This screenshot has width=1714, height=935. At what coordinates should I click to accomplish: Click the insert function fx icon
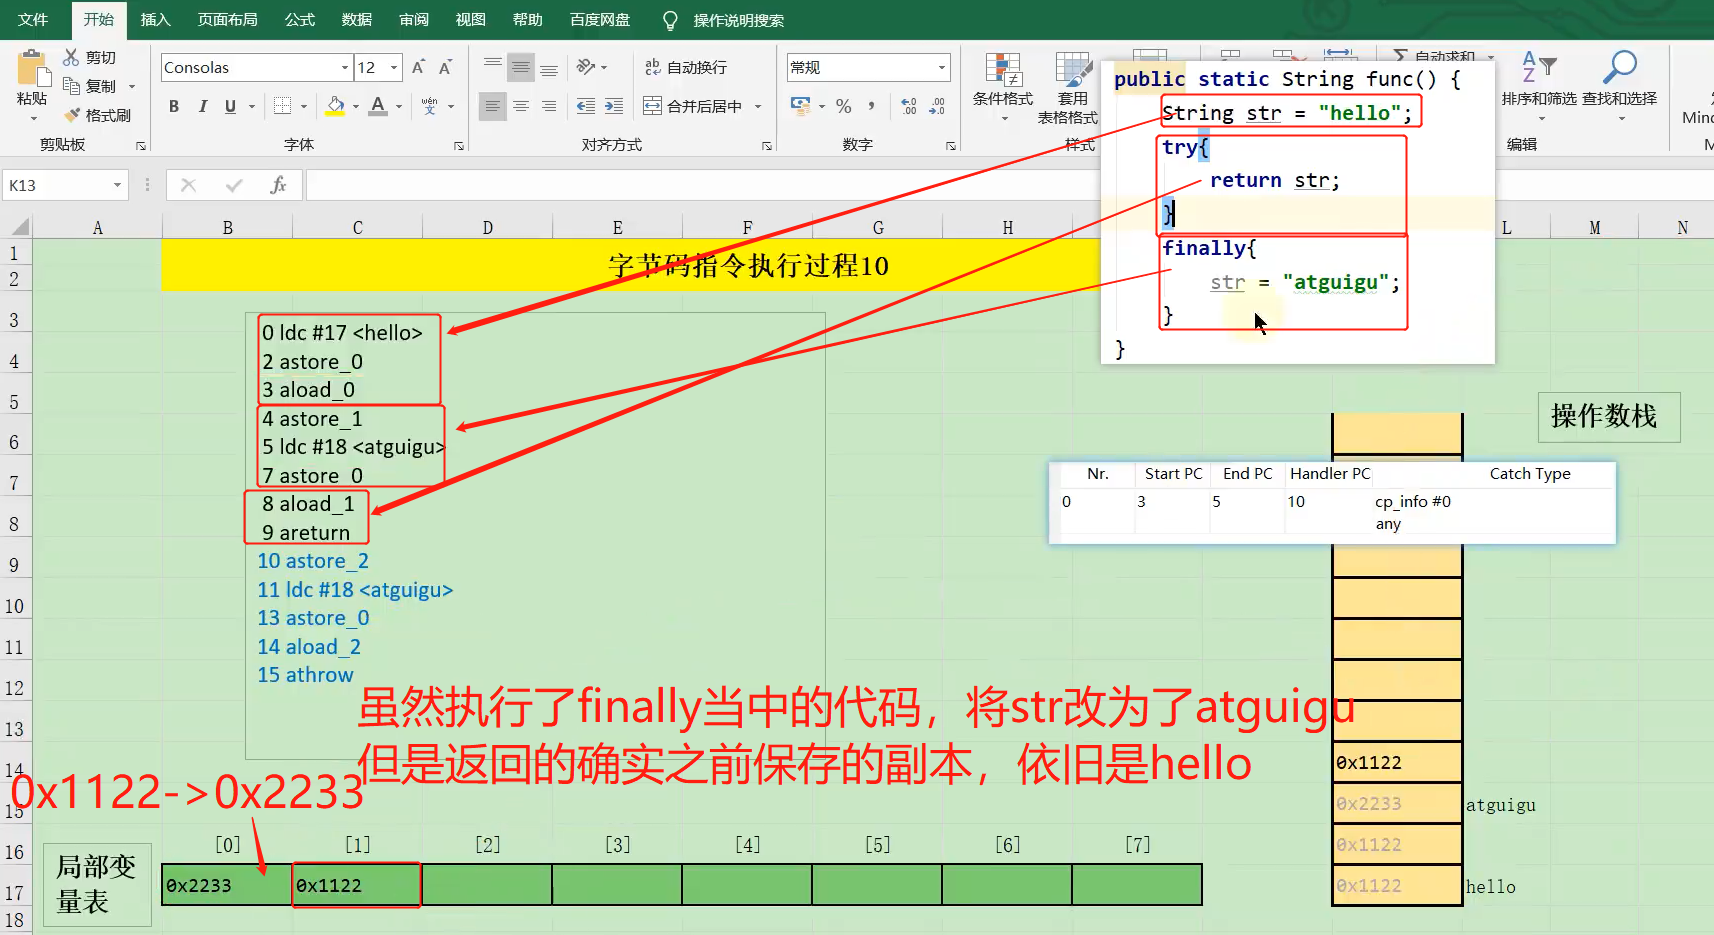278,185
